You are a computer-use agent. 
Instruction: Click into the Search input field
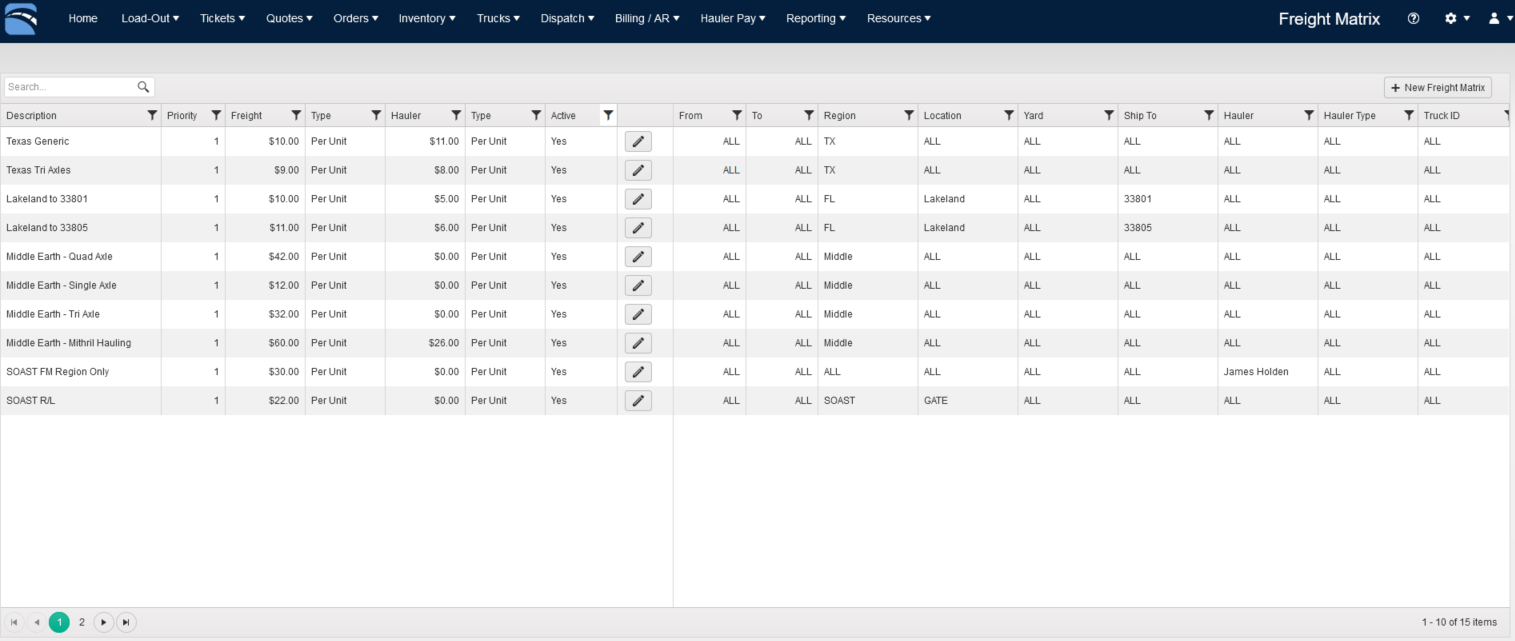pyautogui.click(x=70, y=87)
